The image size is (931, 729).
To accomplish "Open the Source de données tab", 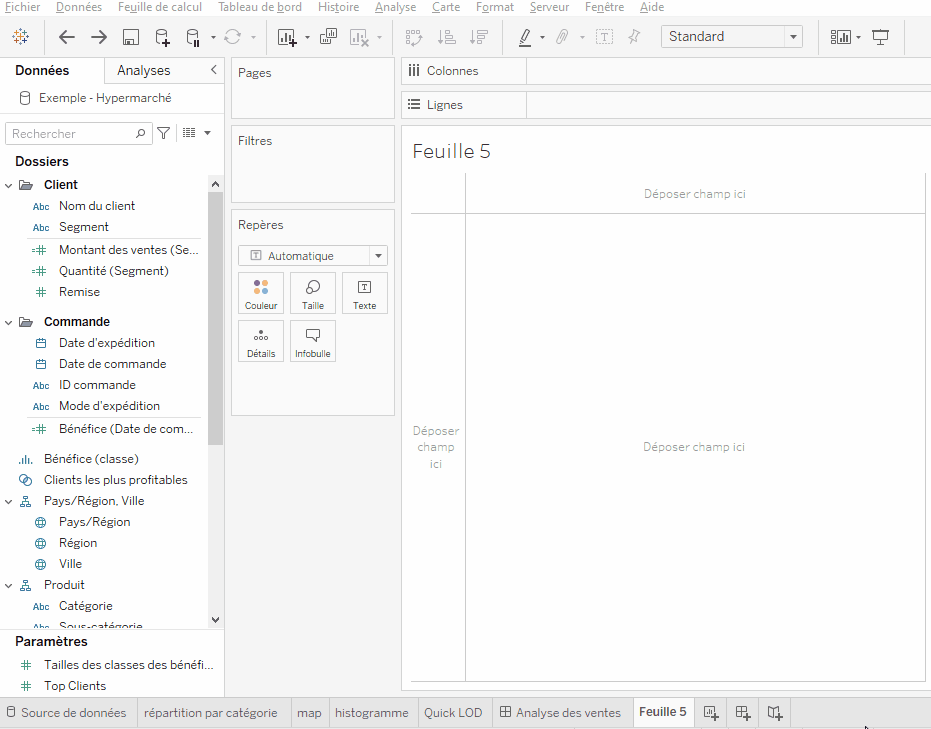I will (68, 712).
